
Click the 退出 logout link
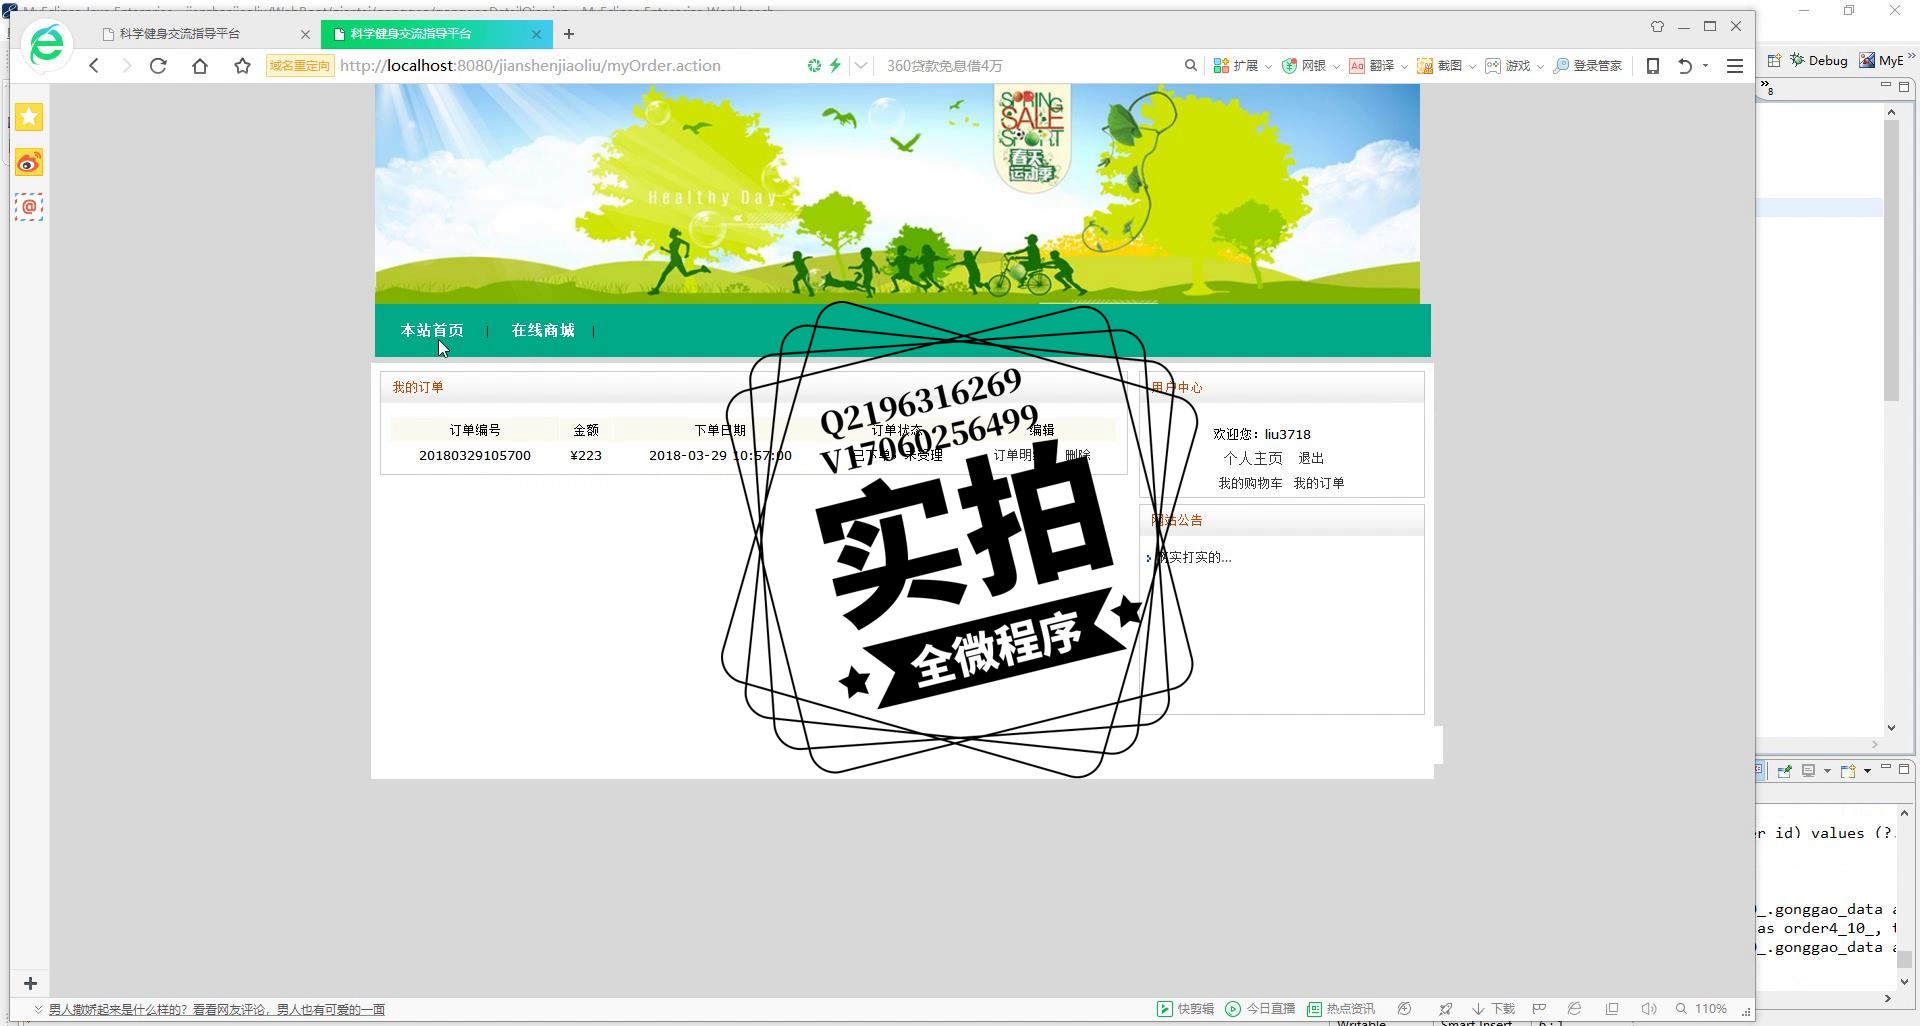point(1311,458)
